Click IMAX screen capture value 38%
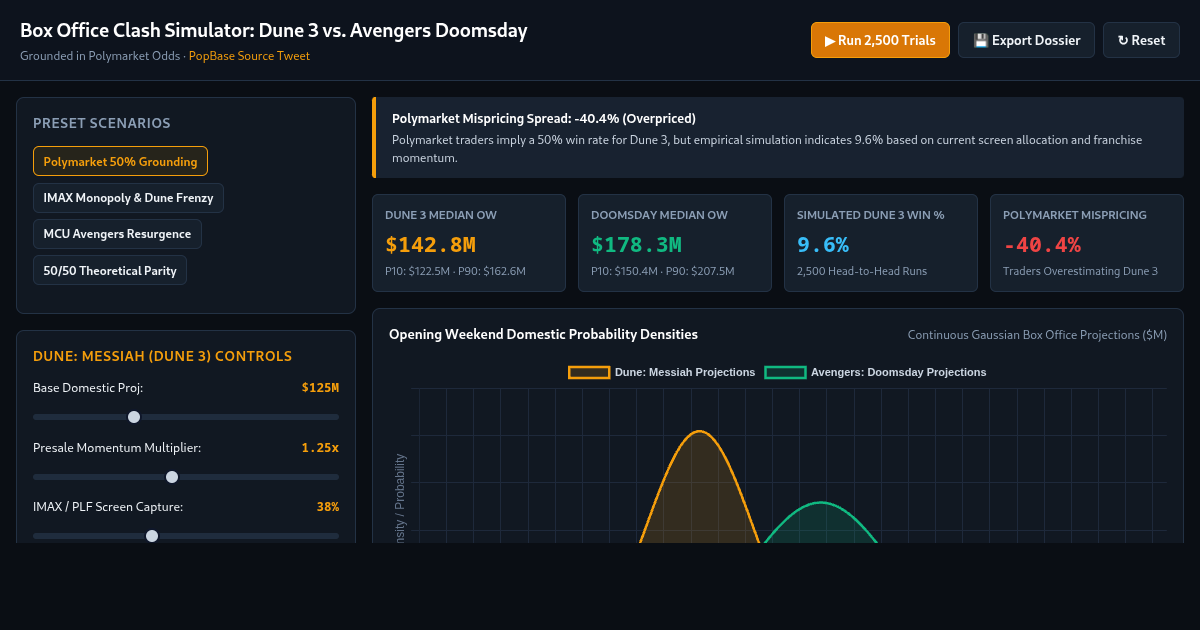1200x630 pixels. (328, 507)
